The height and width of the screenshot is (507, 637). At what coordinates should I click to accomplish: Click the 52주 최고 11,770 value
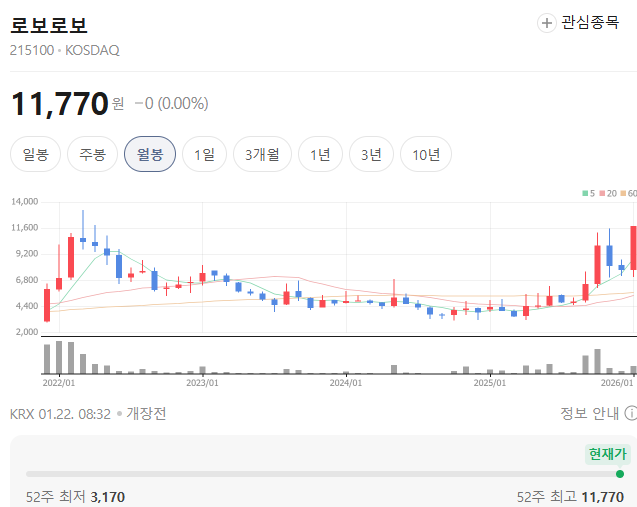(602, 497)
